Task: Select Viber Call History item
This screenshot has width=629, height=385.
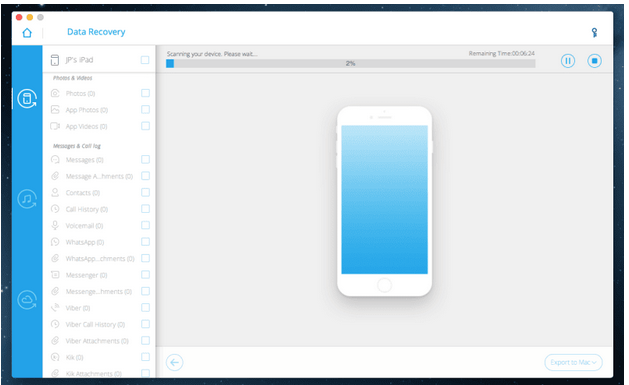Action: [95, 324]
